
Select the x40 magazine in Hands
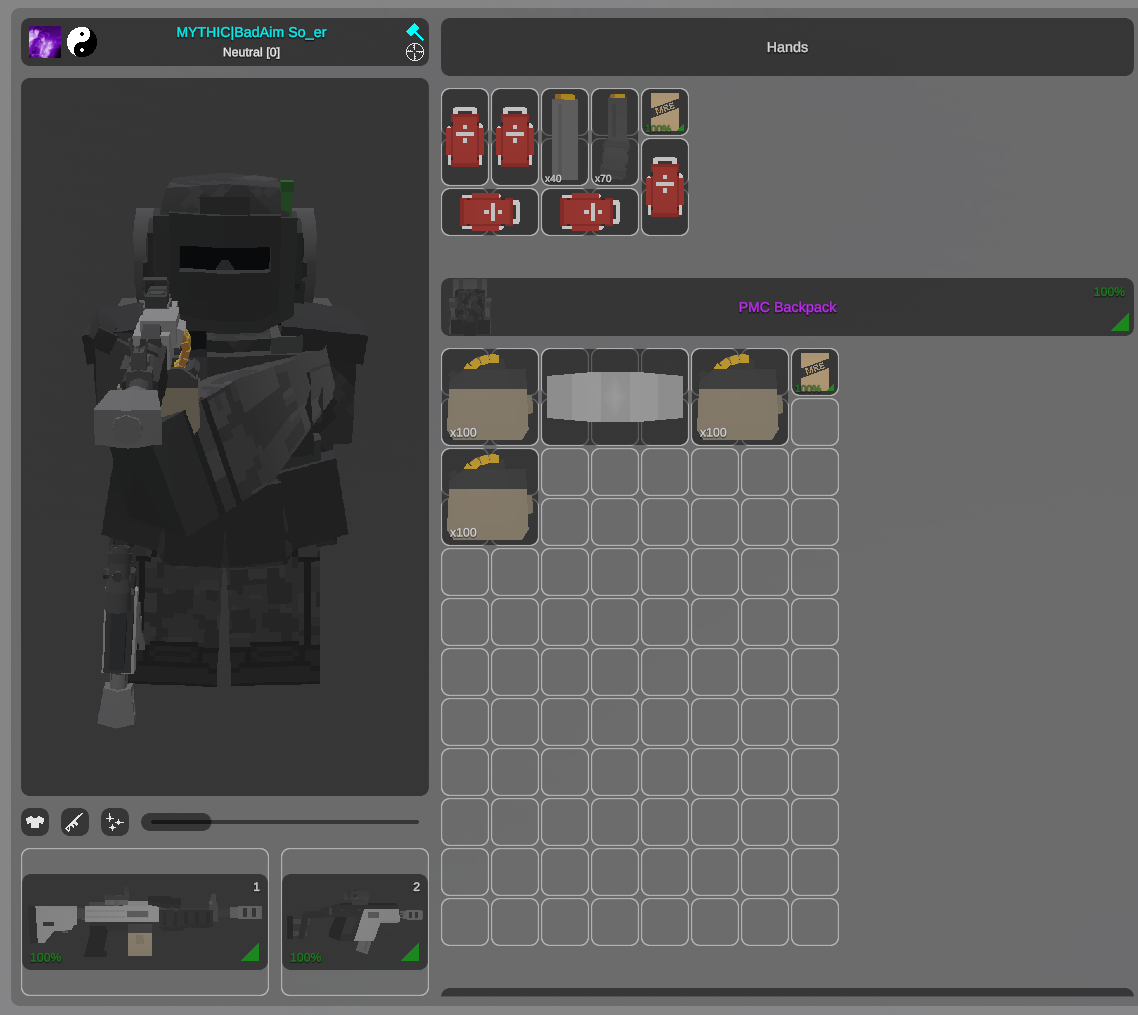coord(564,137)
